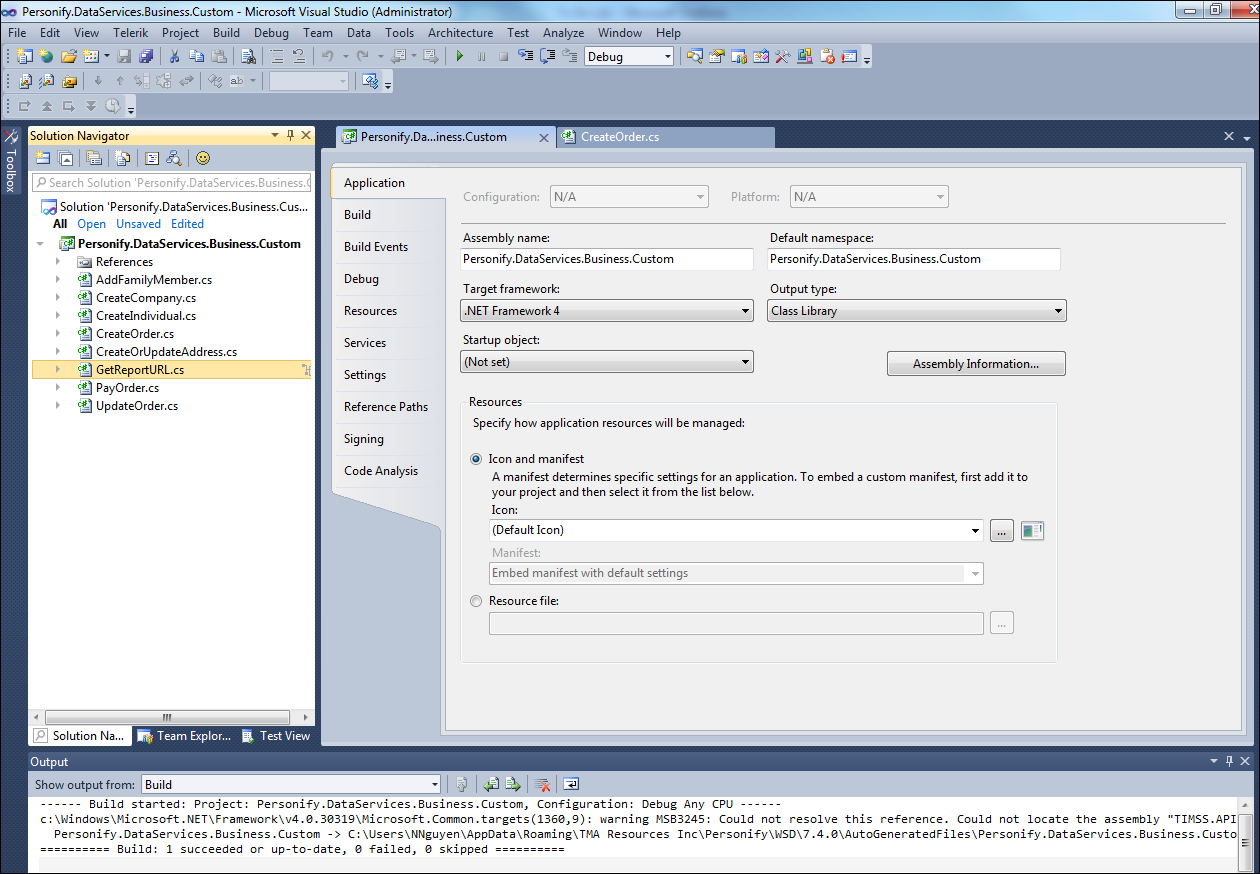This screenshot has width=1260, height=874.
Task: Click the Assembly name text field
Action: [x=607, y=259]
